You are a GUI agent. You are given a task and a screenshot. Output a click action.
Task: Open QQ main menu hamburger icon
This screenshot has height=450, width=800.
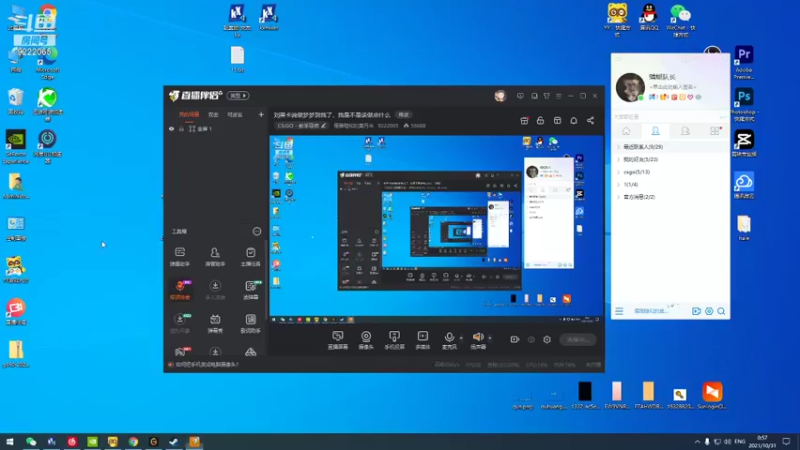619,311
